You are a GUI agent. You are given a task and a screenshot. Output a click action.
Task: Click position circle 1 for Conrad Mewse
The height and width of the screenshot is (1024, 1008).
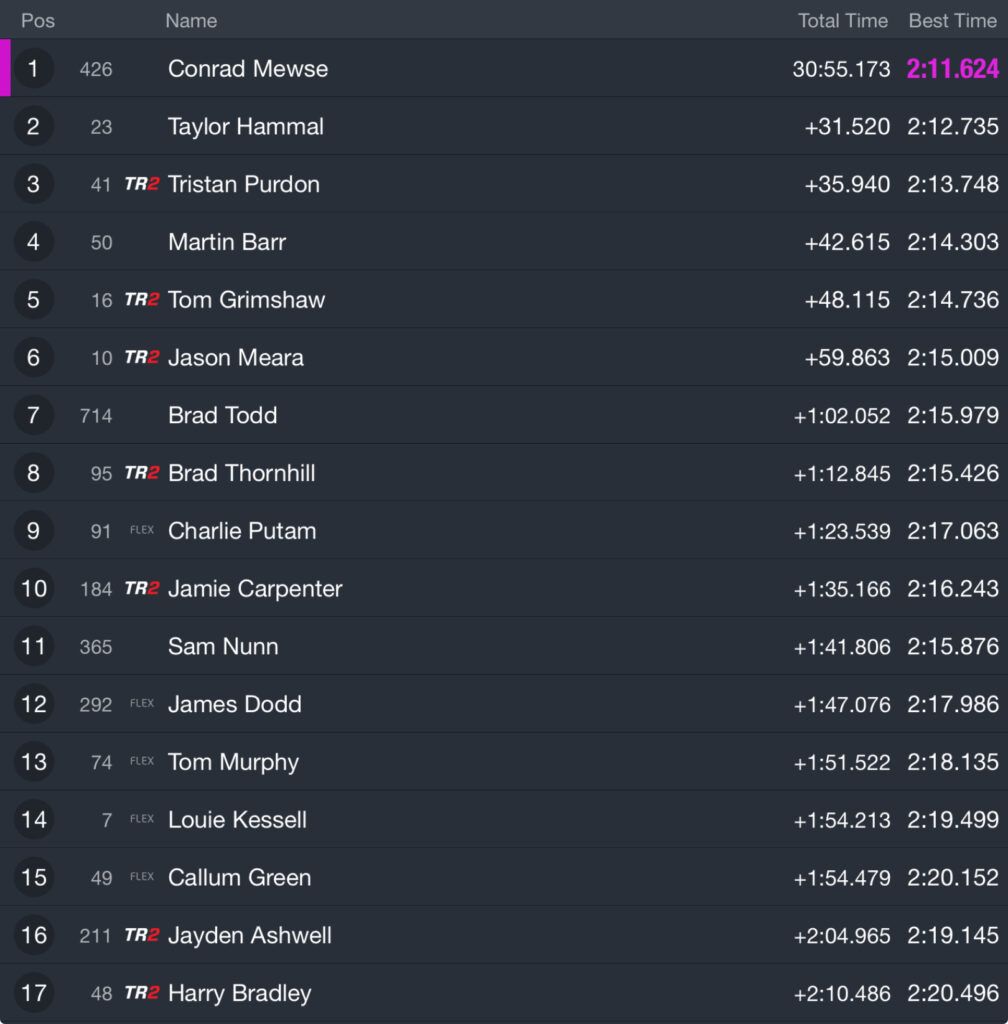tap(33, 69)
